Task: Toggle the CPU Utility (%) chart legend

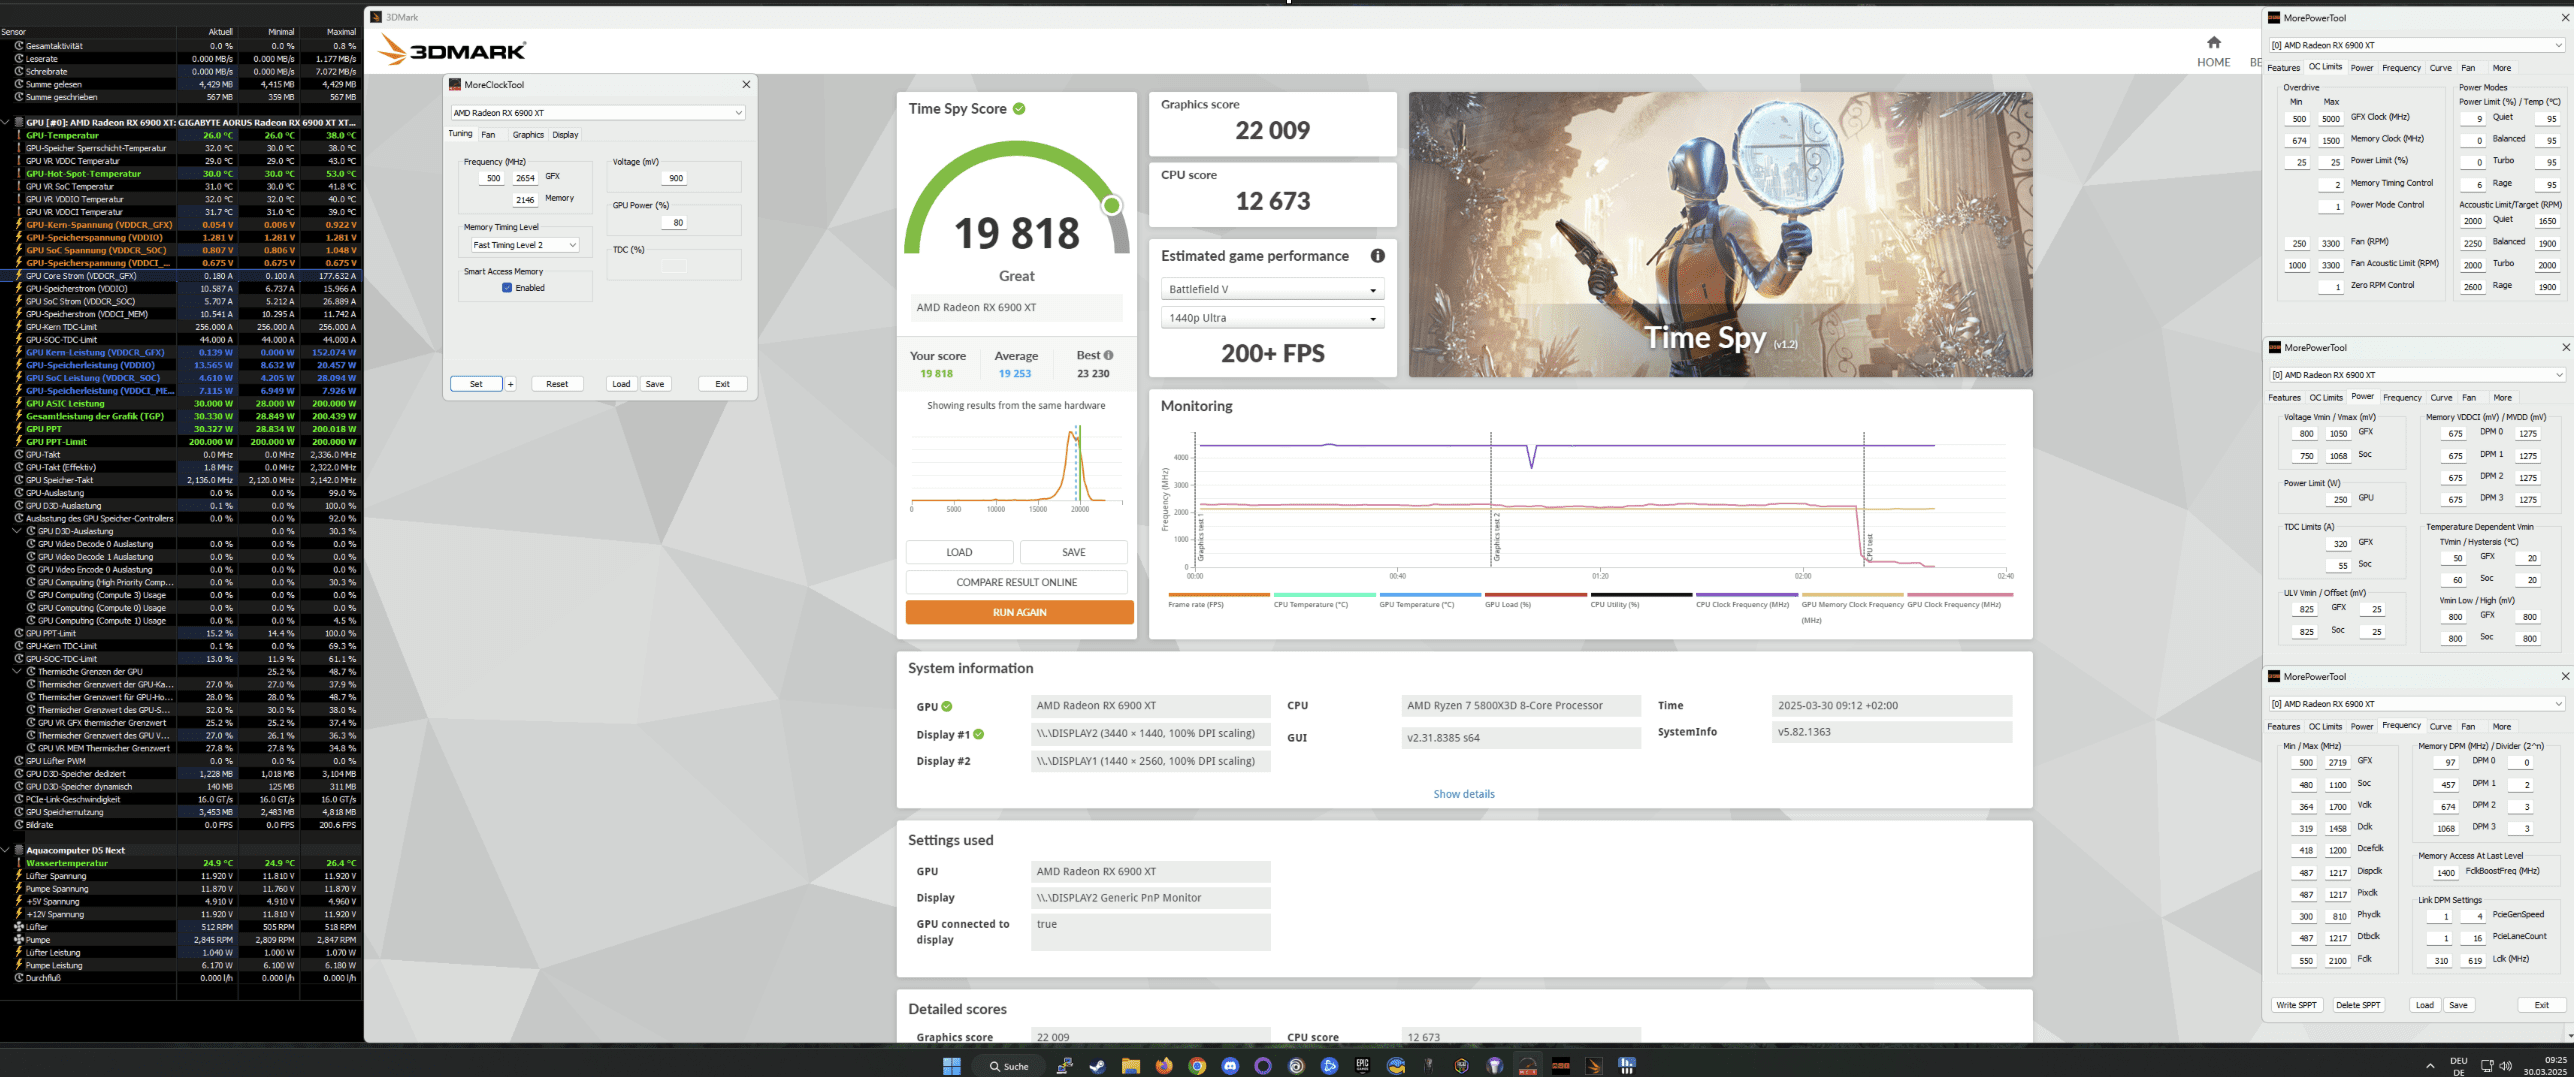Action: [x=1640, y=600]
